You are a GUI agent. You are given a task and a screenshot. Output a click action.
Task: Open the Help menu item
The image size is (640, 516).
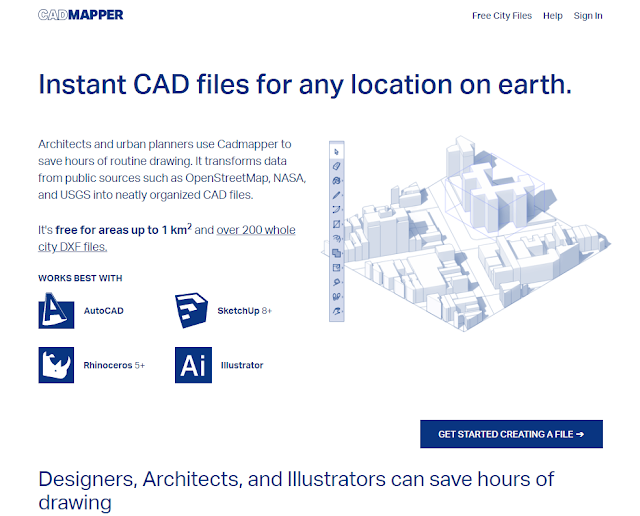coord(552,16)
